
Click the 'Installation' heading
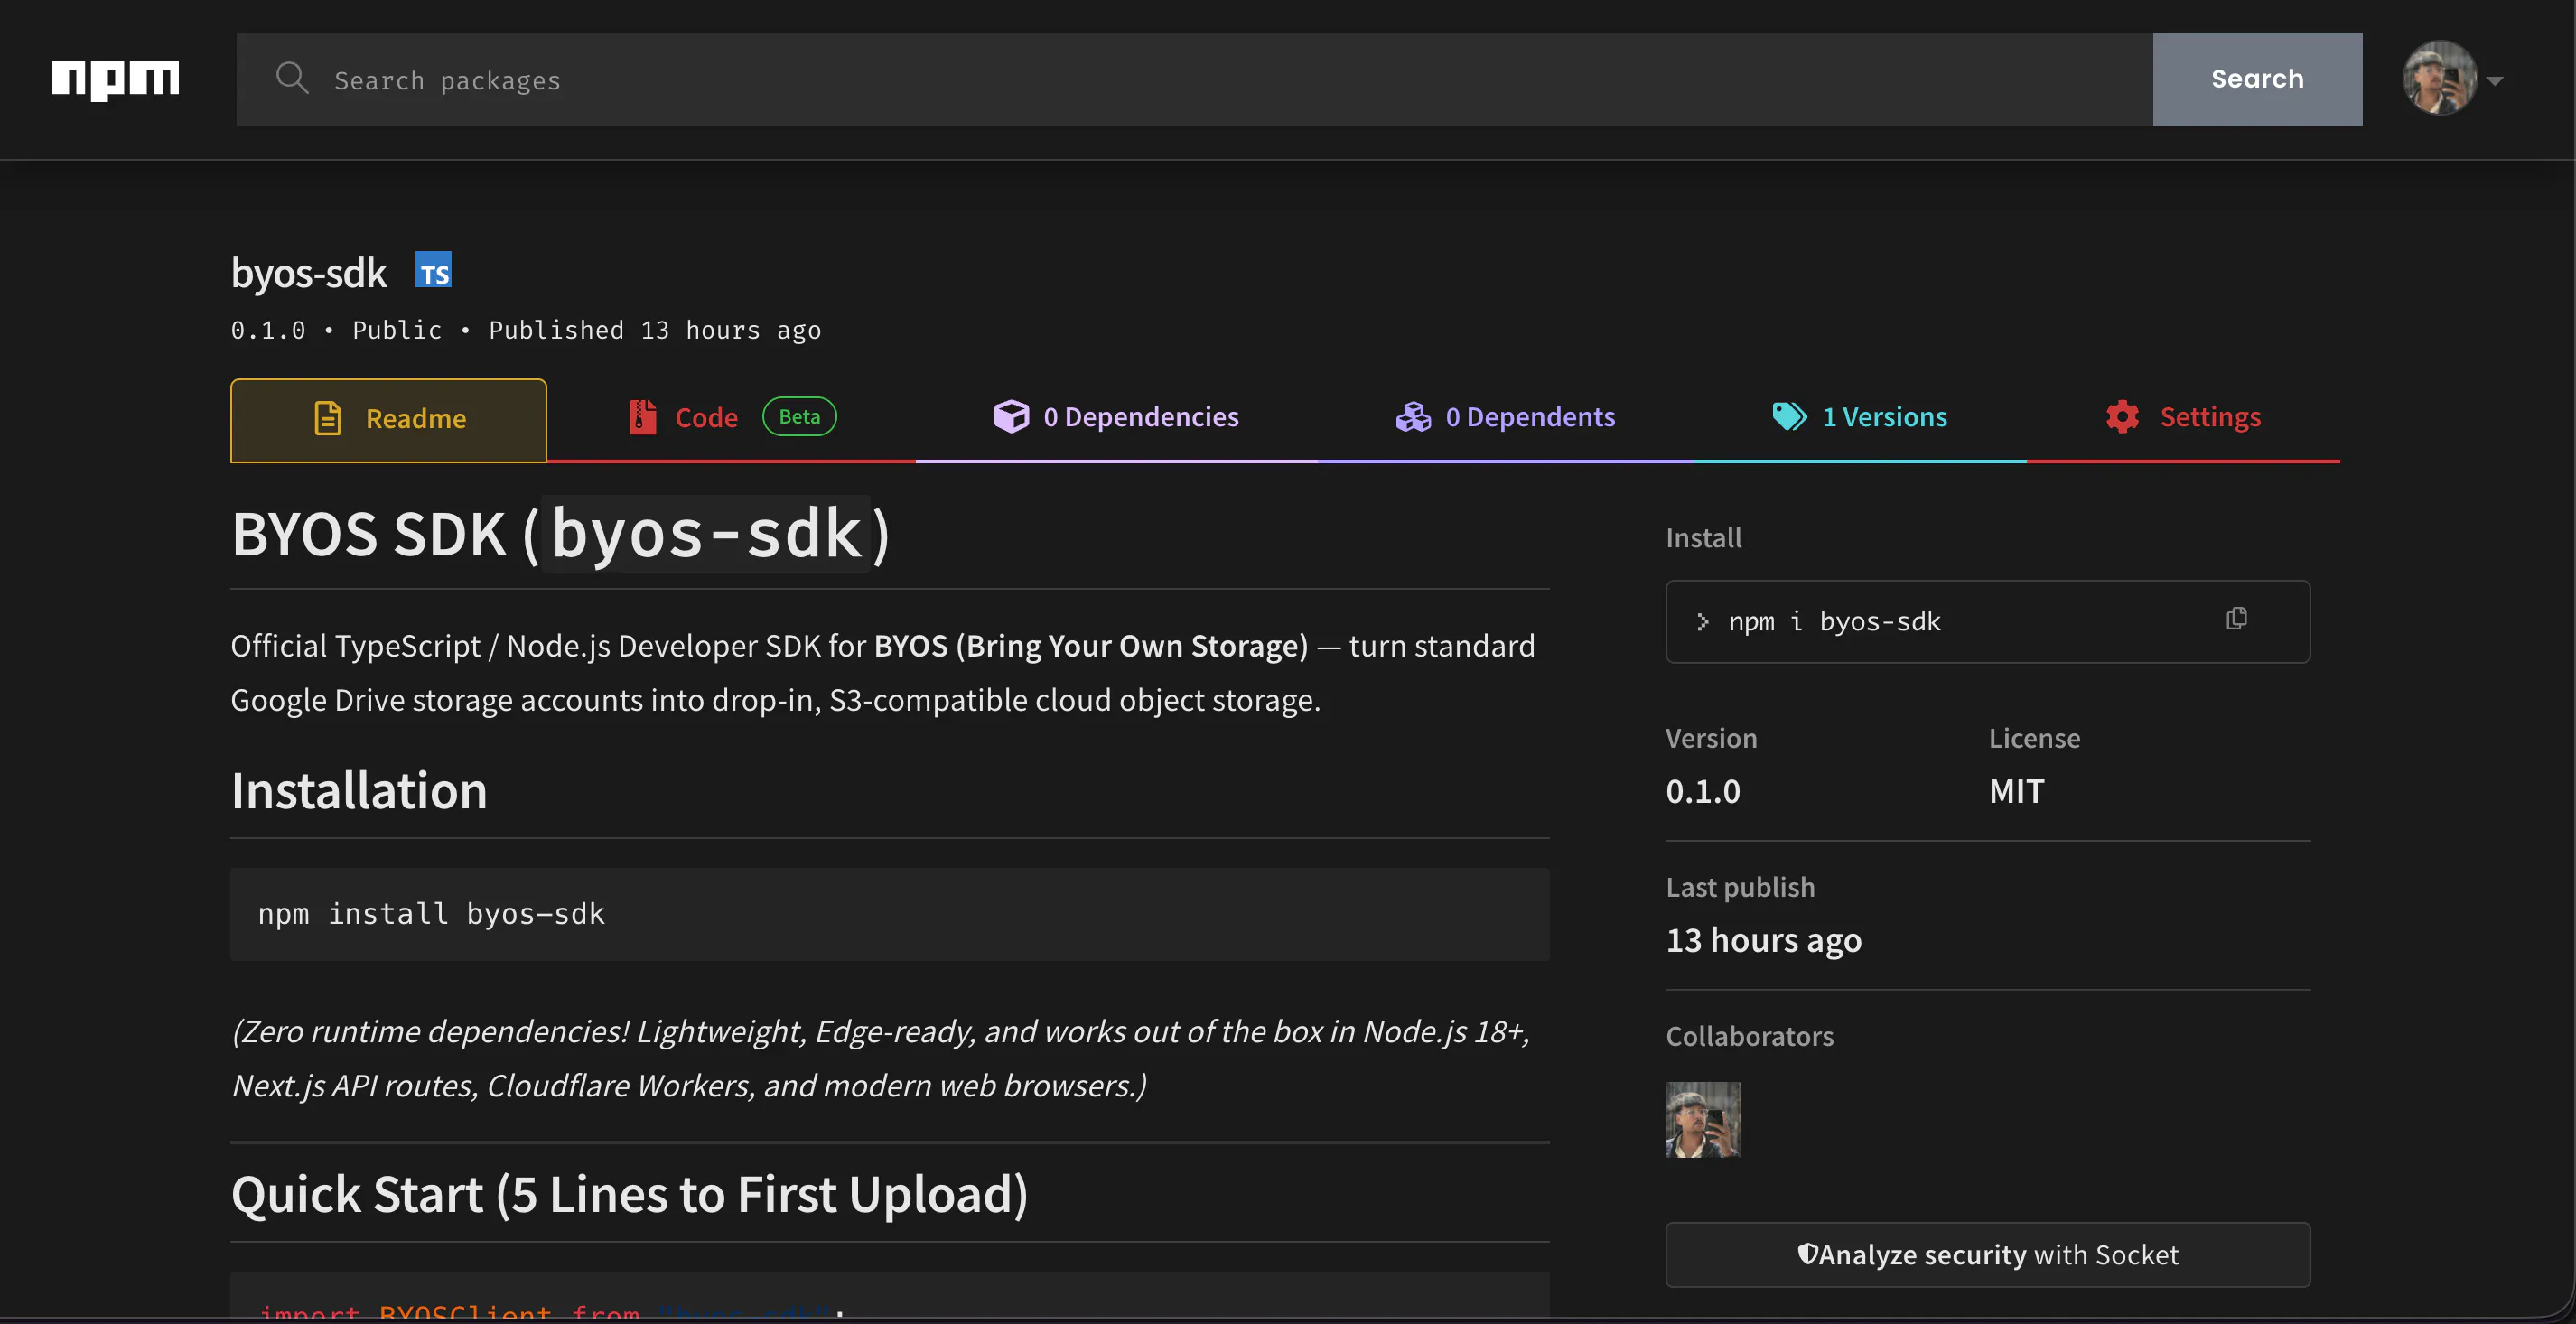359,790
